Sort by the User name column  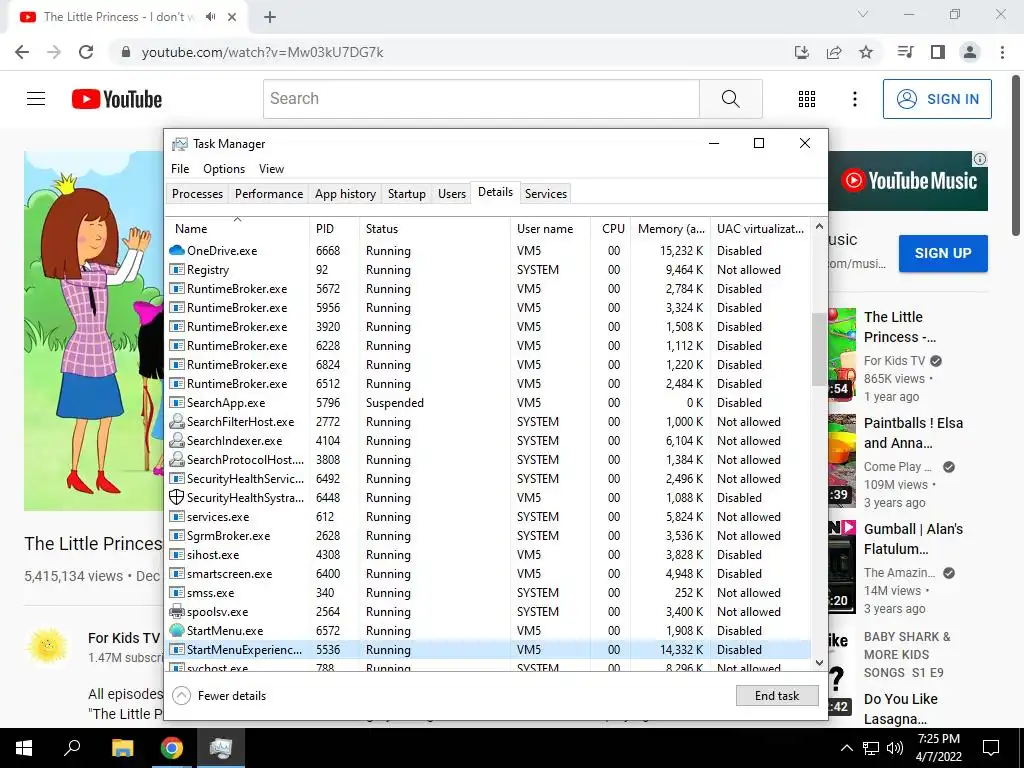[551, 229]
